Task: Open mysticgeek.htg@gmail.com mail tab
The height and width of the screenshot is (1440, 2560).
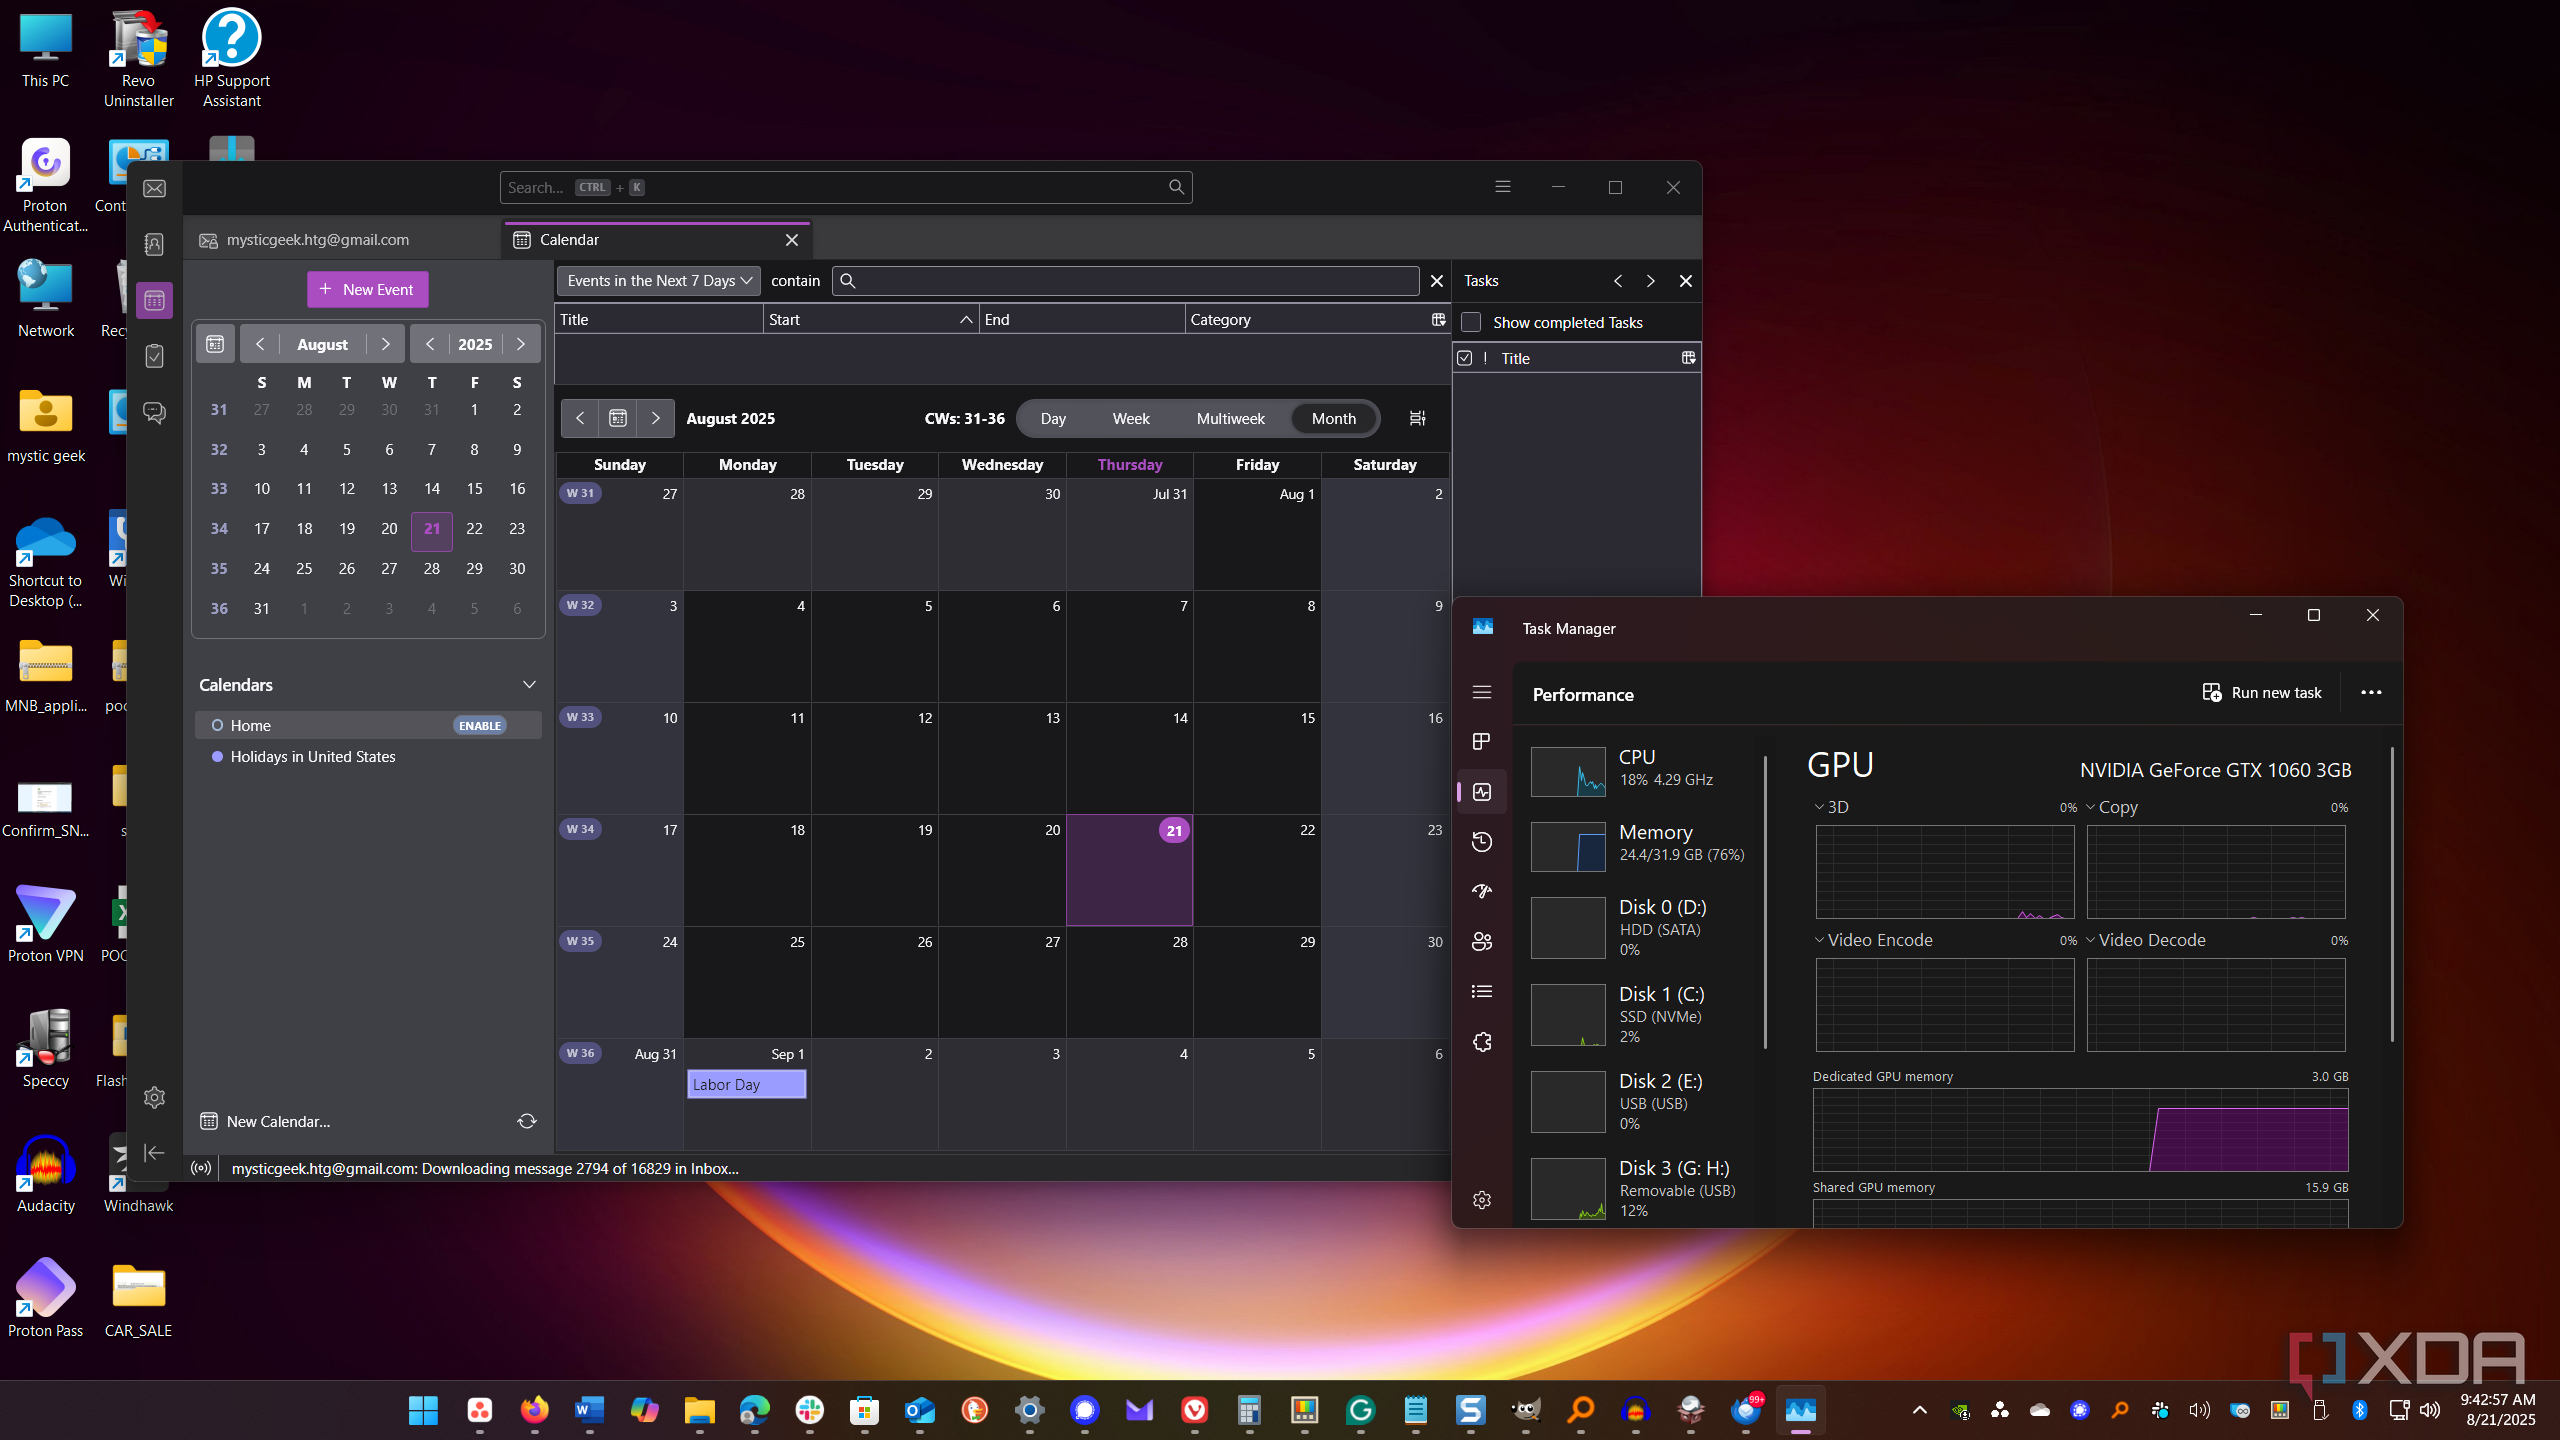Action: click(x=340, y=240)
